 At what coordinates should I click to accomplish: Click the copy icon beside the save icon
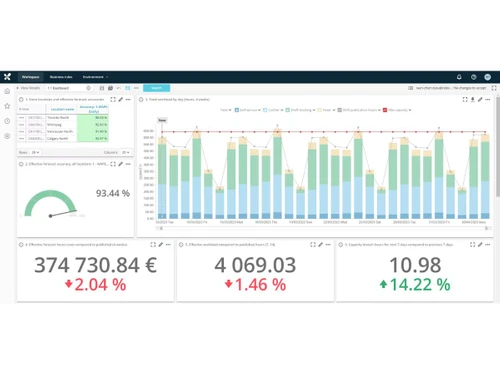point(110,88)
